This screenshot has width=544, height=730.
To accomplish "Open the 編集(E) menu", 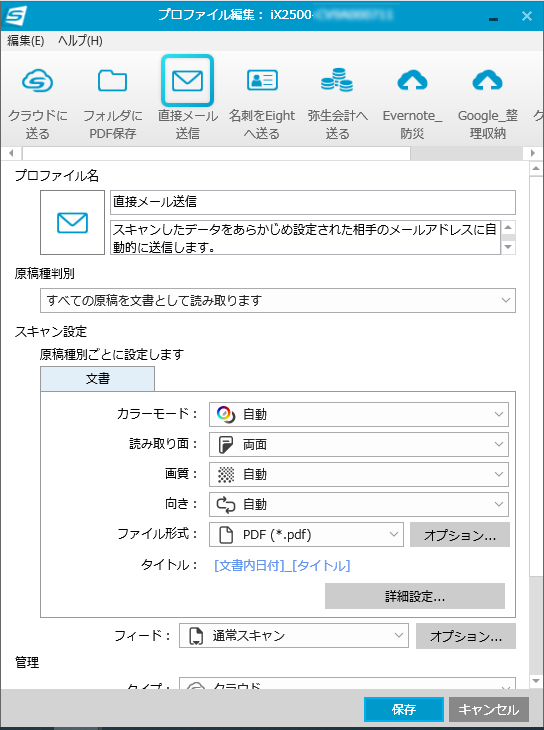I will pos(26,41).
